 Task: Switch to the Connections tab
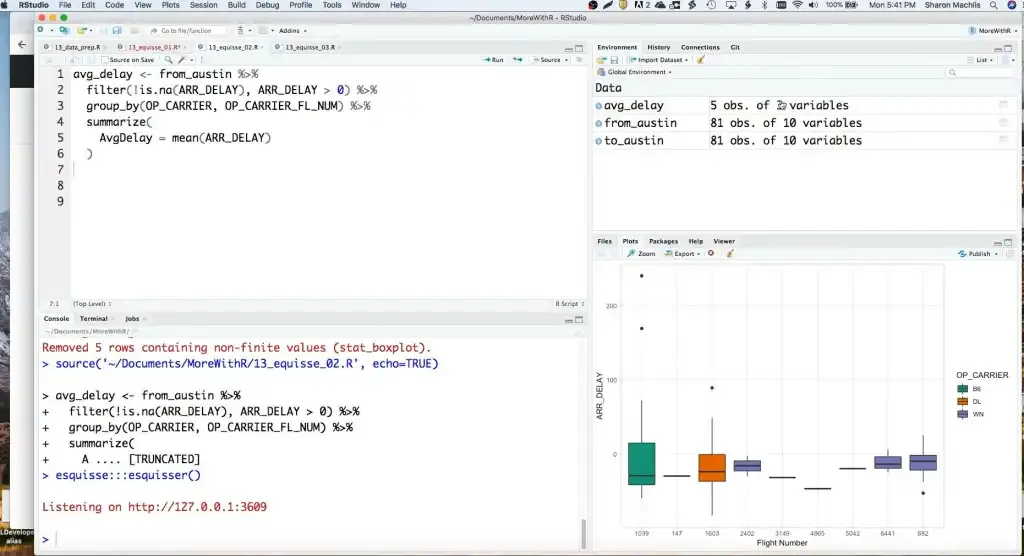tap(700, 47)
